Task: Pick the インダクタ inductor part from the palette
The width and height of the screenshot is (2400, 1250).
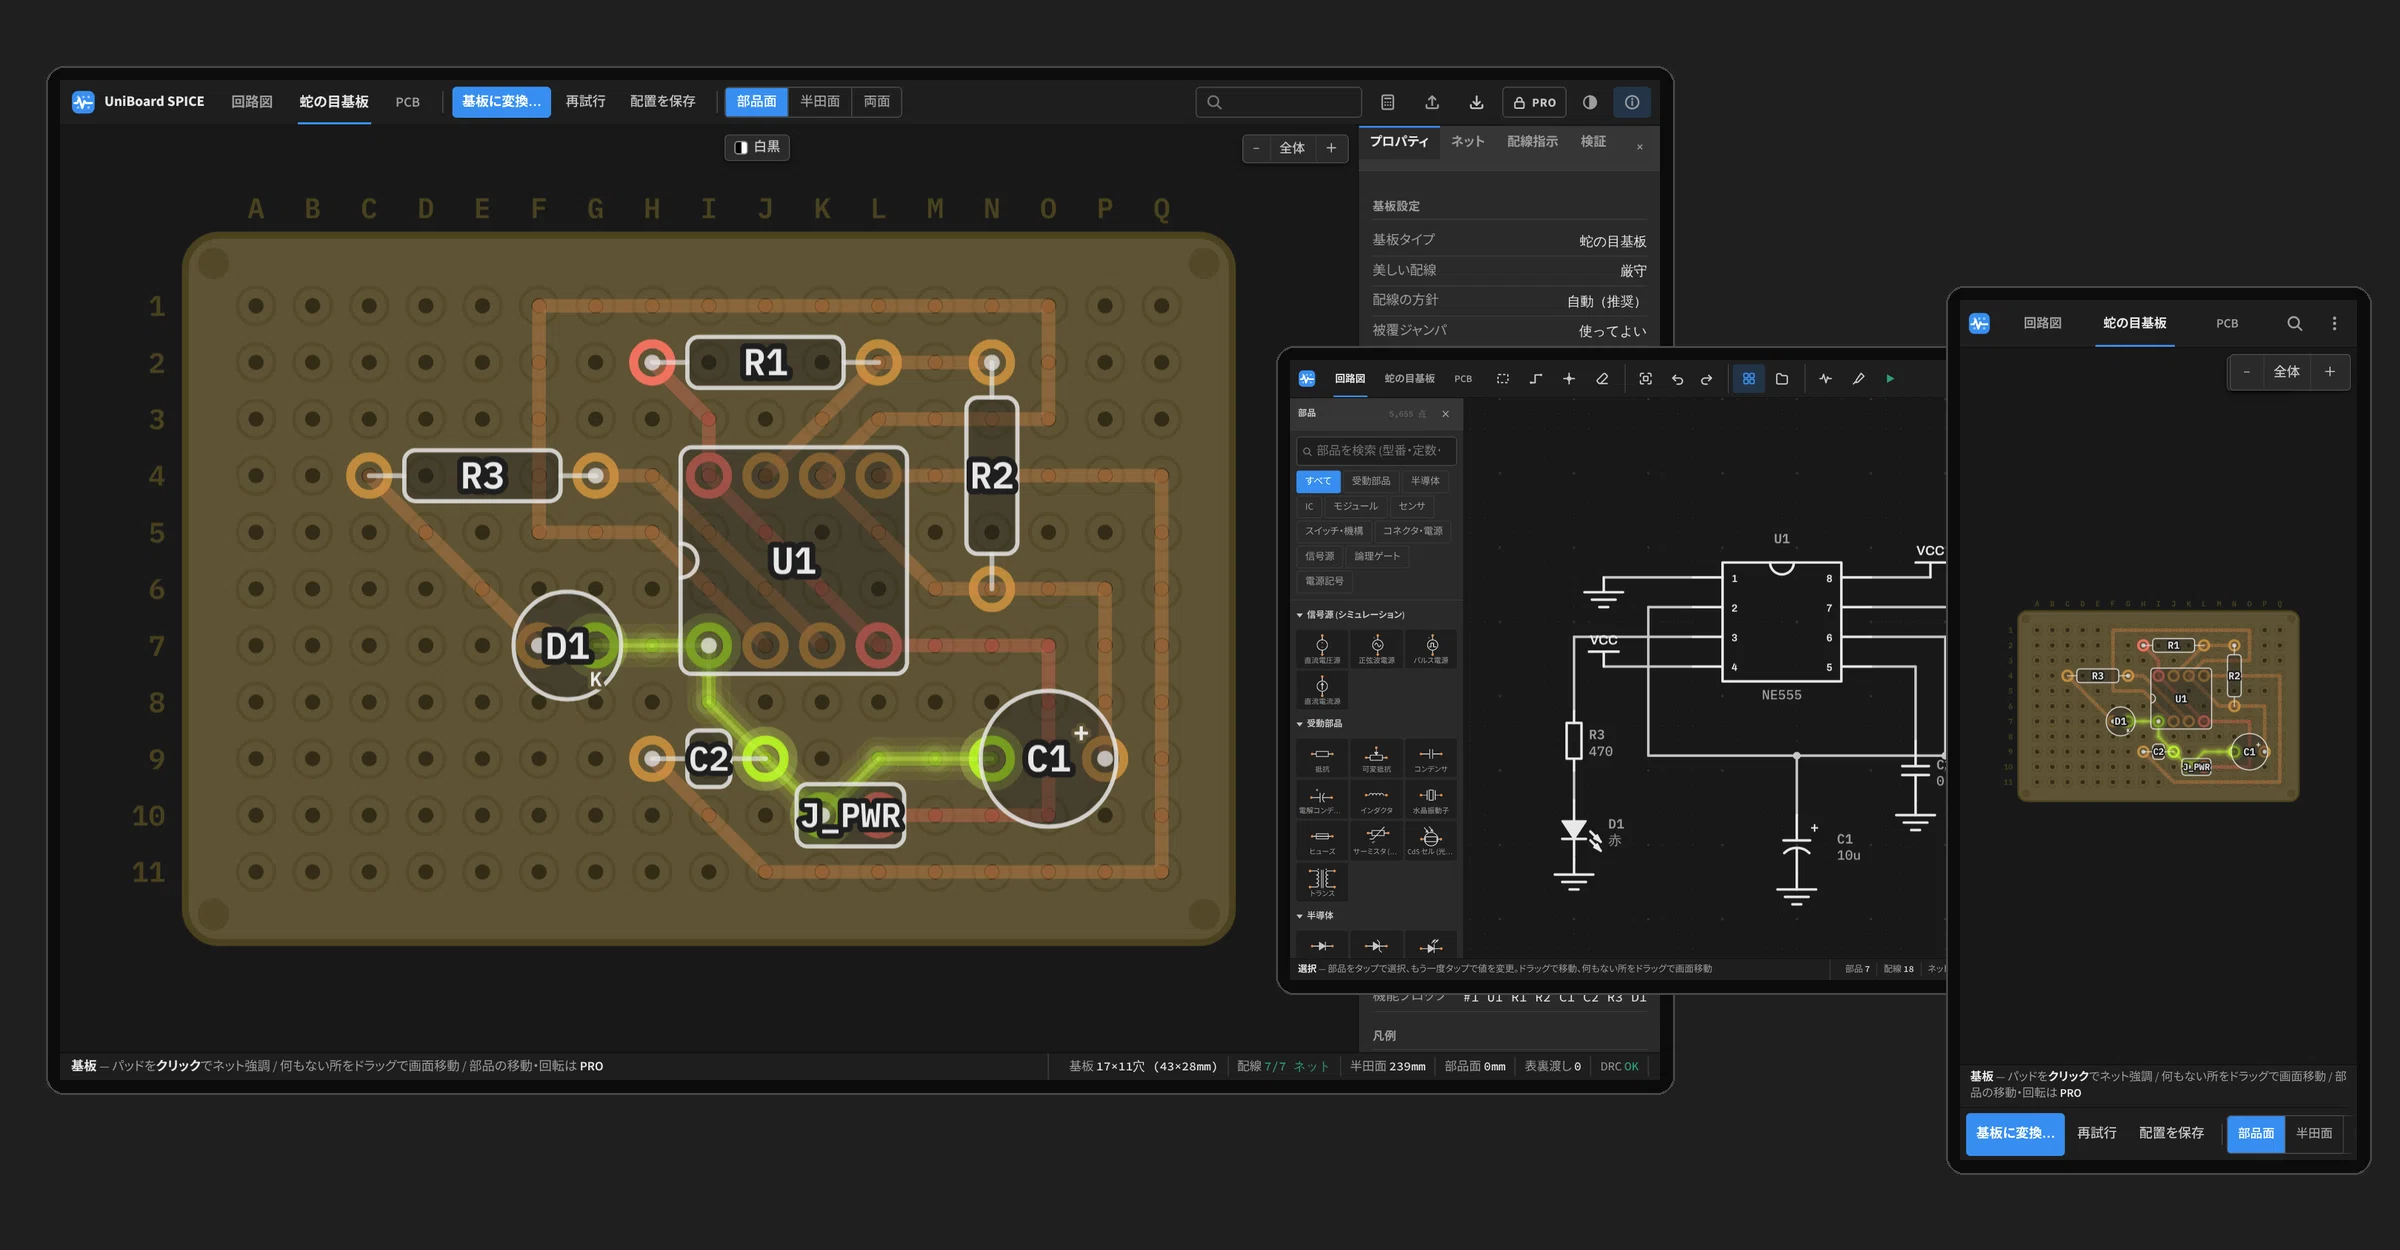Action: (x=1376, y=800)
